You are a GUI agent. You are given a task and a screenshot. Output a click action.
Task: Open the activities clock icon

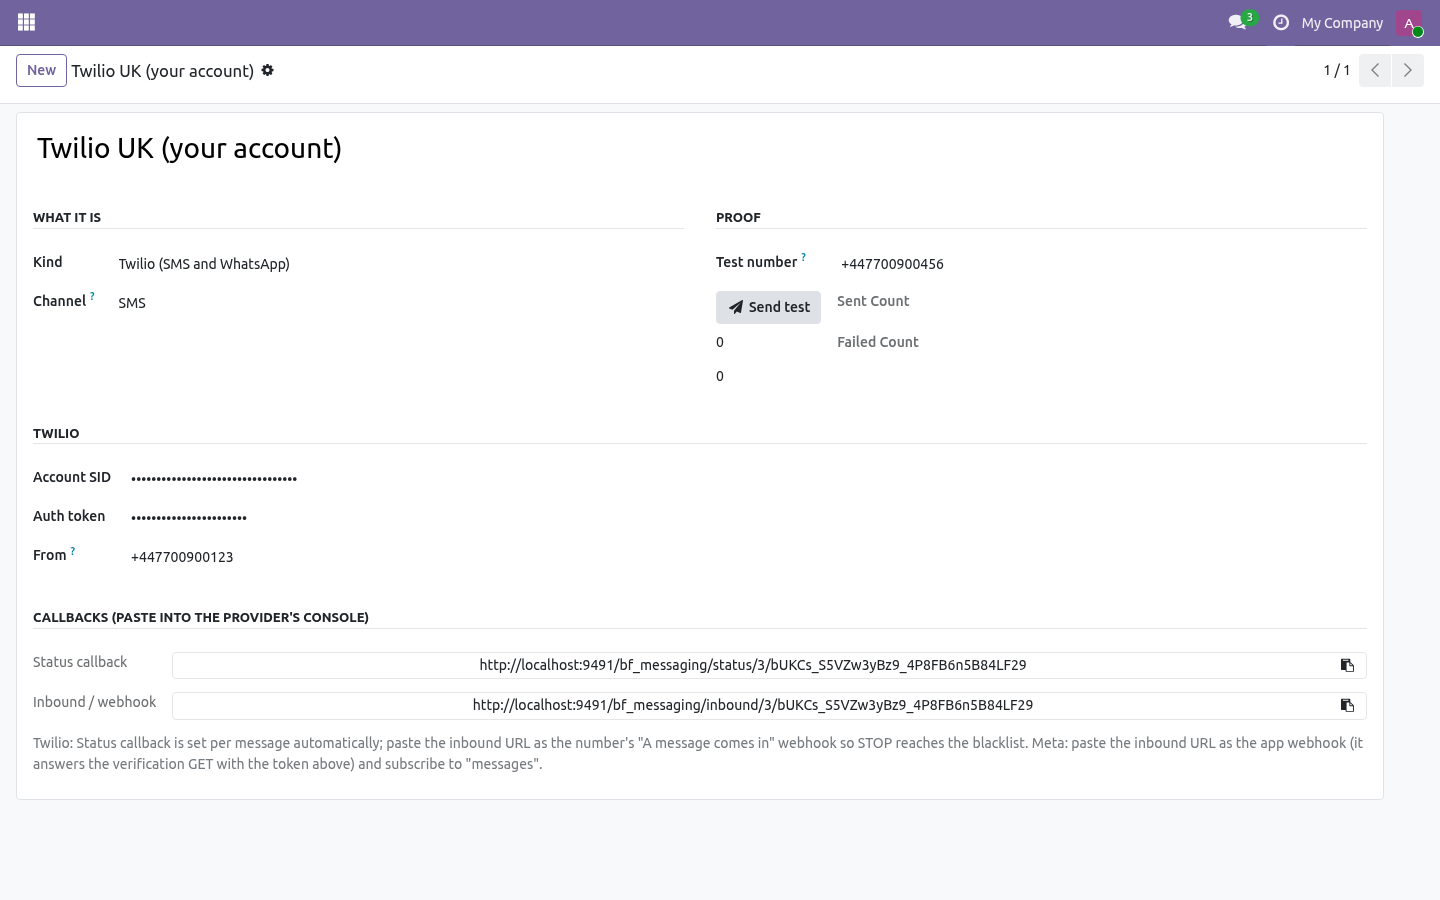(x=1281, y=22)
